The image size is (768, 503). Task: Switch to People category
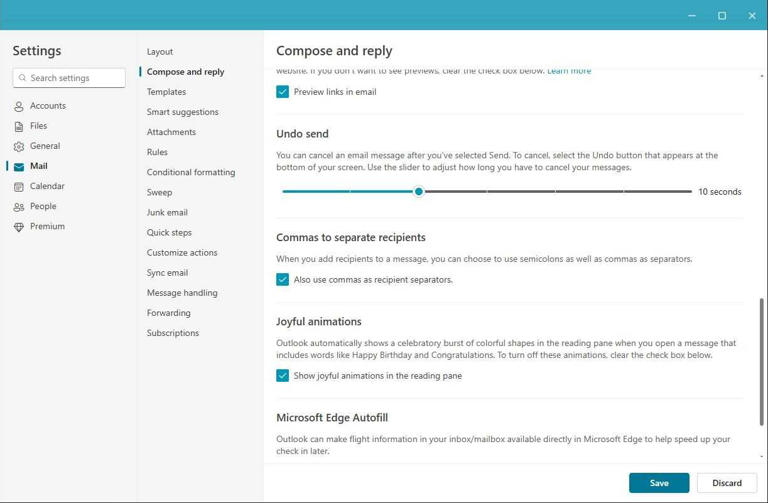click(43, 206)
